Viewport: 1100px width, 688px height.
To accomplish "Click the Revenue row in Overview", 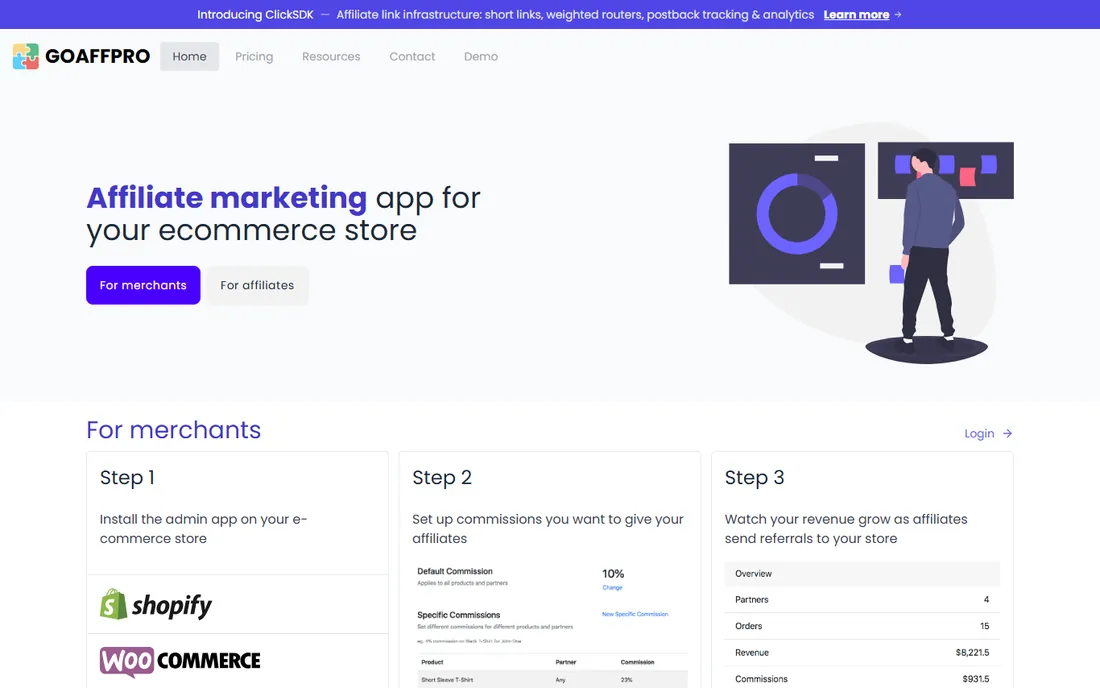I will (862, 653).
